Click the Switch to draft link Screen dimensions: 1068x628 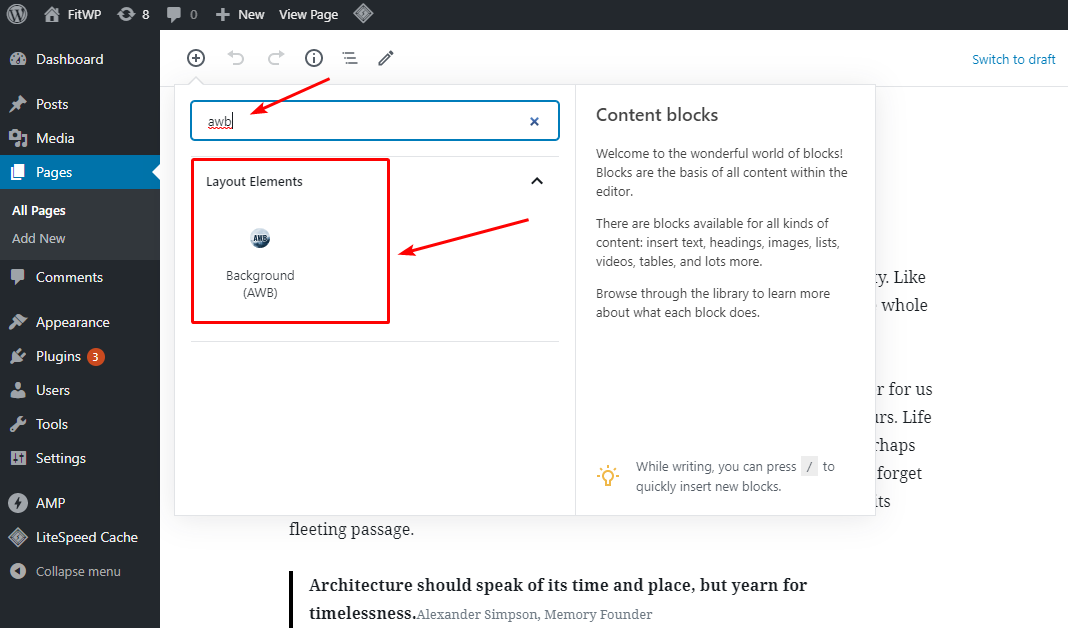[1013, 59]
